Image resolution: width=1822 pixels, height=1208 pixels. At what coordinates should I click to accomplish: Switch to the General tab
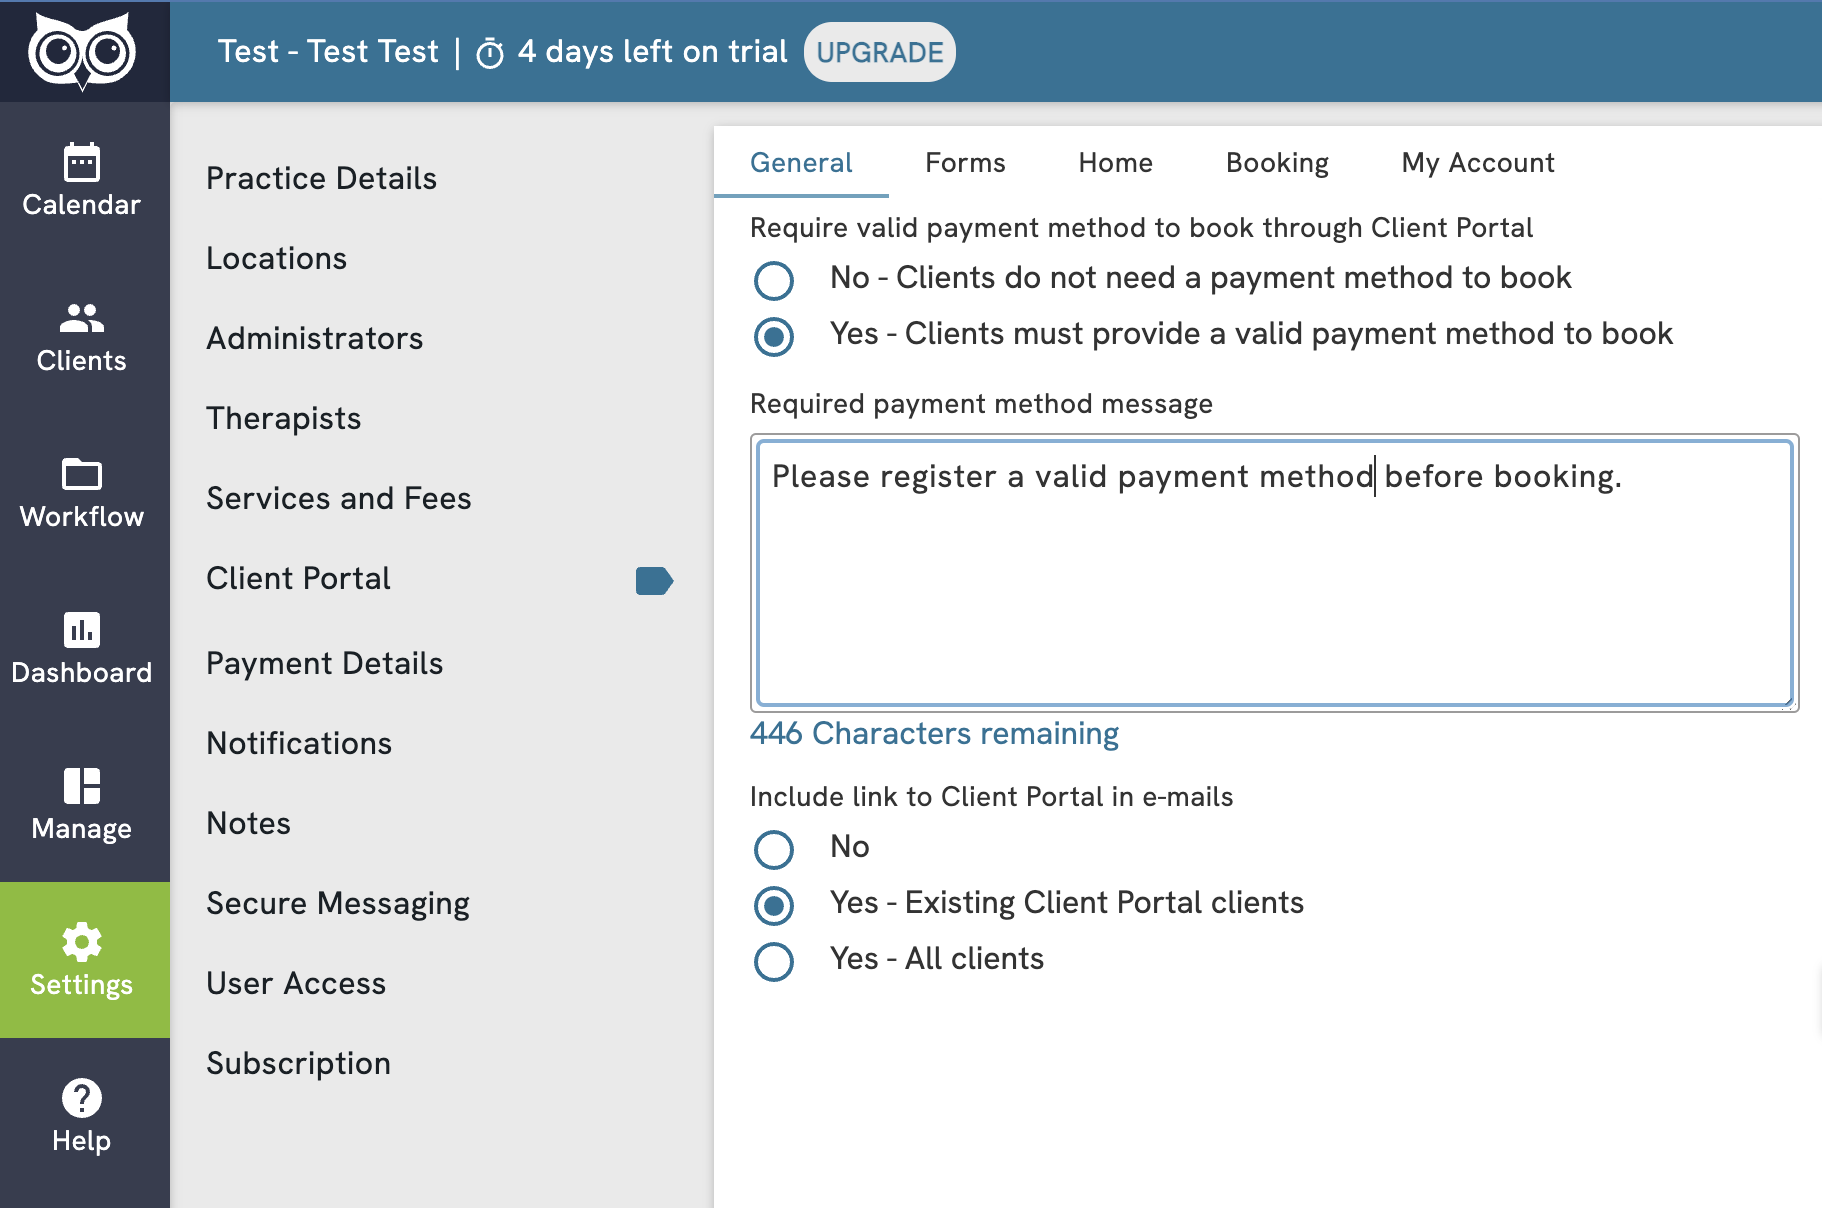[801, 162]
